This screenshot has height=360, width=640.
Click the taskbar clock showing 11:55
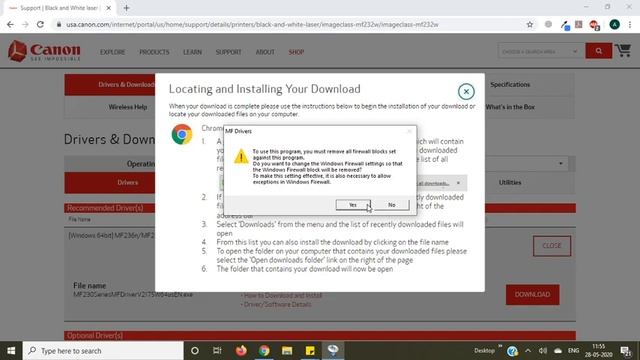pyautogui.click(x=598, y=351)
